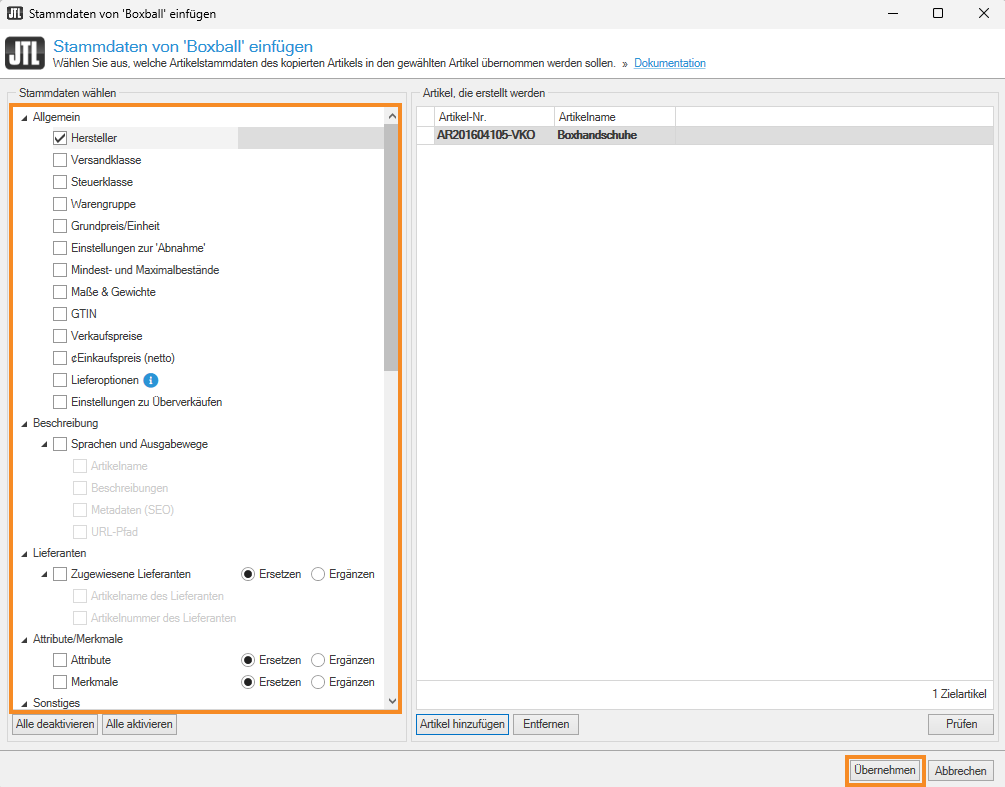This screenshot has height=787, width=1005.
Task: Click the JTL logo in the header
Action: tap(25, 54)
